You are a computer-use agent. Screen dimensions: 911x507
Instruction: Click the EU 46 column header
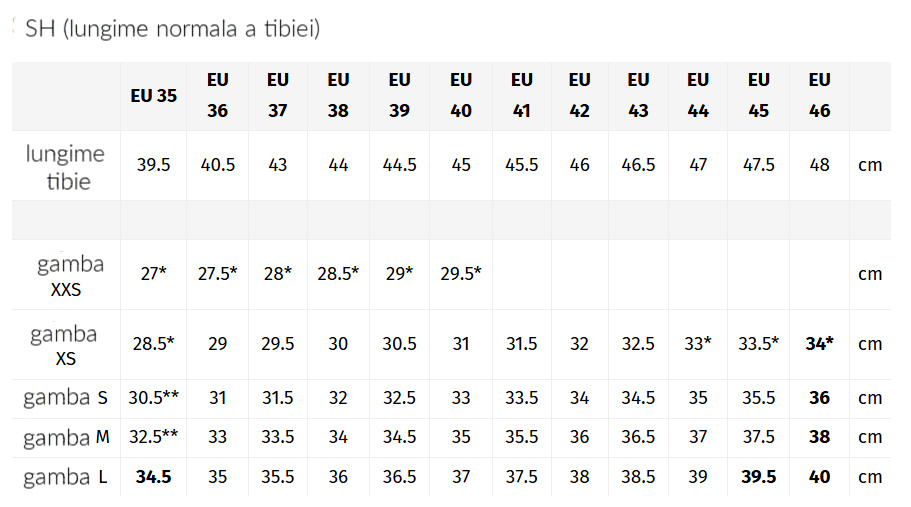point(819,95)
